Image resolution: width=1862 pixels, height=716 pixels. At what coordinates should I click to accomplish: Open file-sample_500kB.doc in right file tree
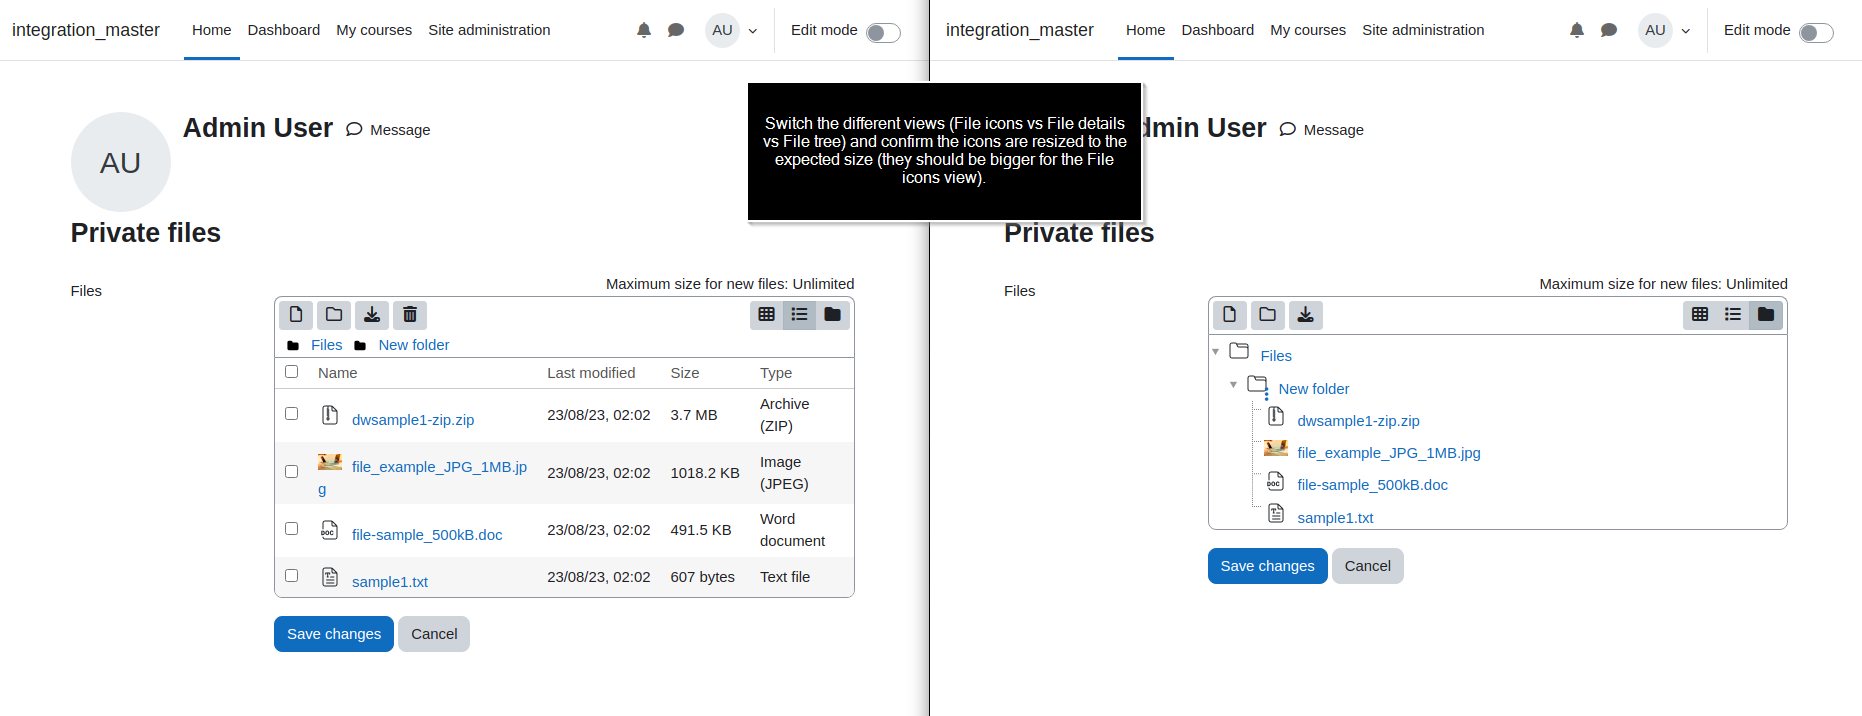1372,485
